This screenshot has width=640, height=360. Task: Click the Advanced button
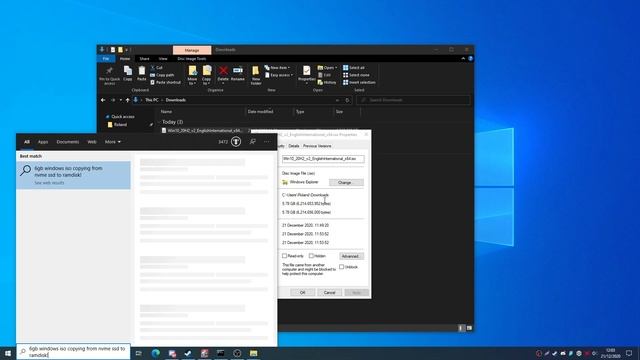point(351,256)
